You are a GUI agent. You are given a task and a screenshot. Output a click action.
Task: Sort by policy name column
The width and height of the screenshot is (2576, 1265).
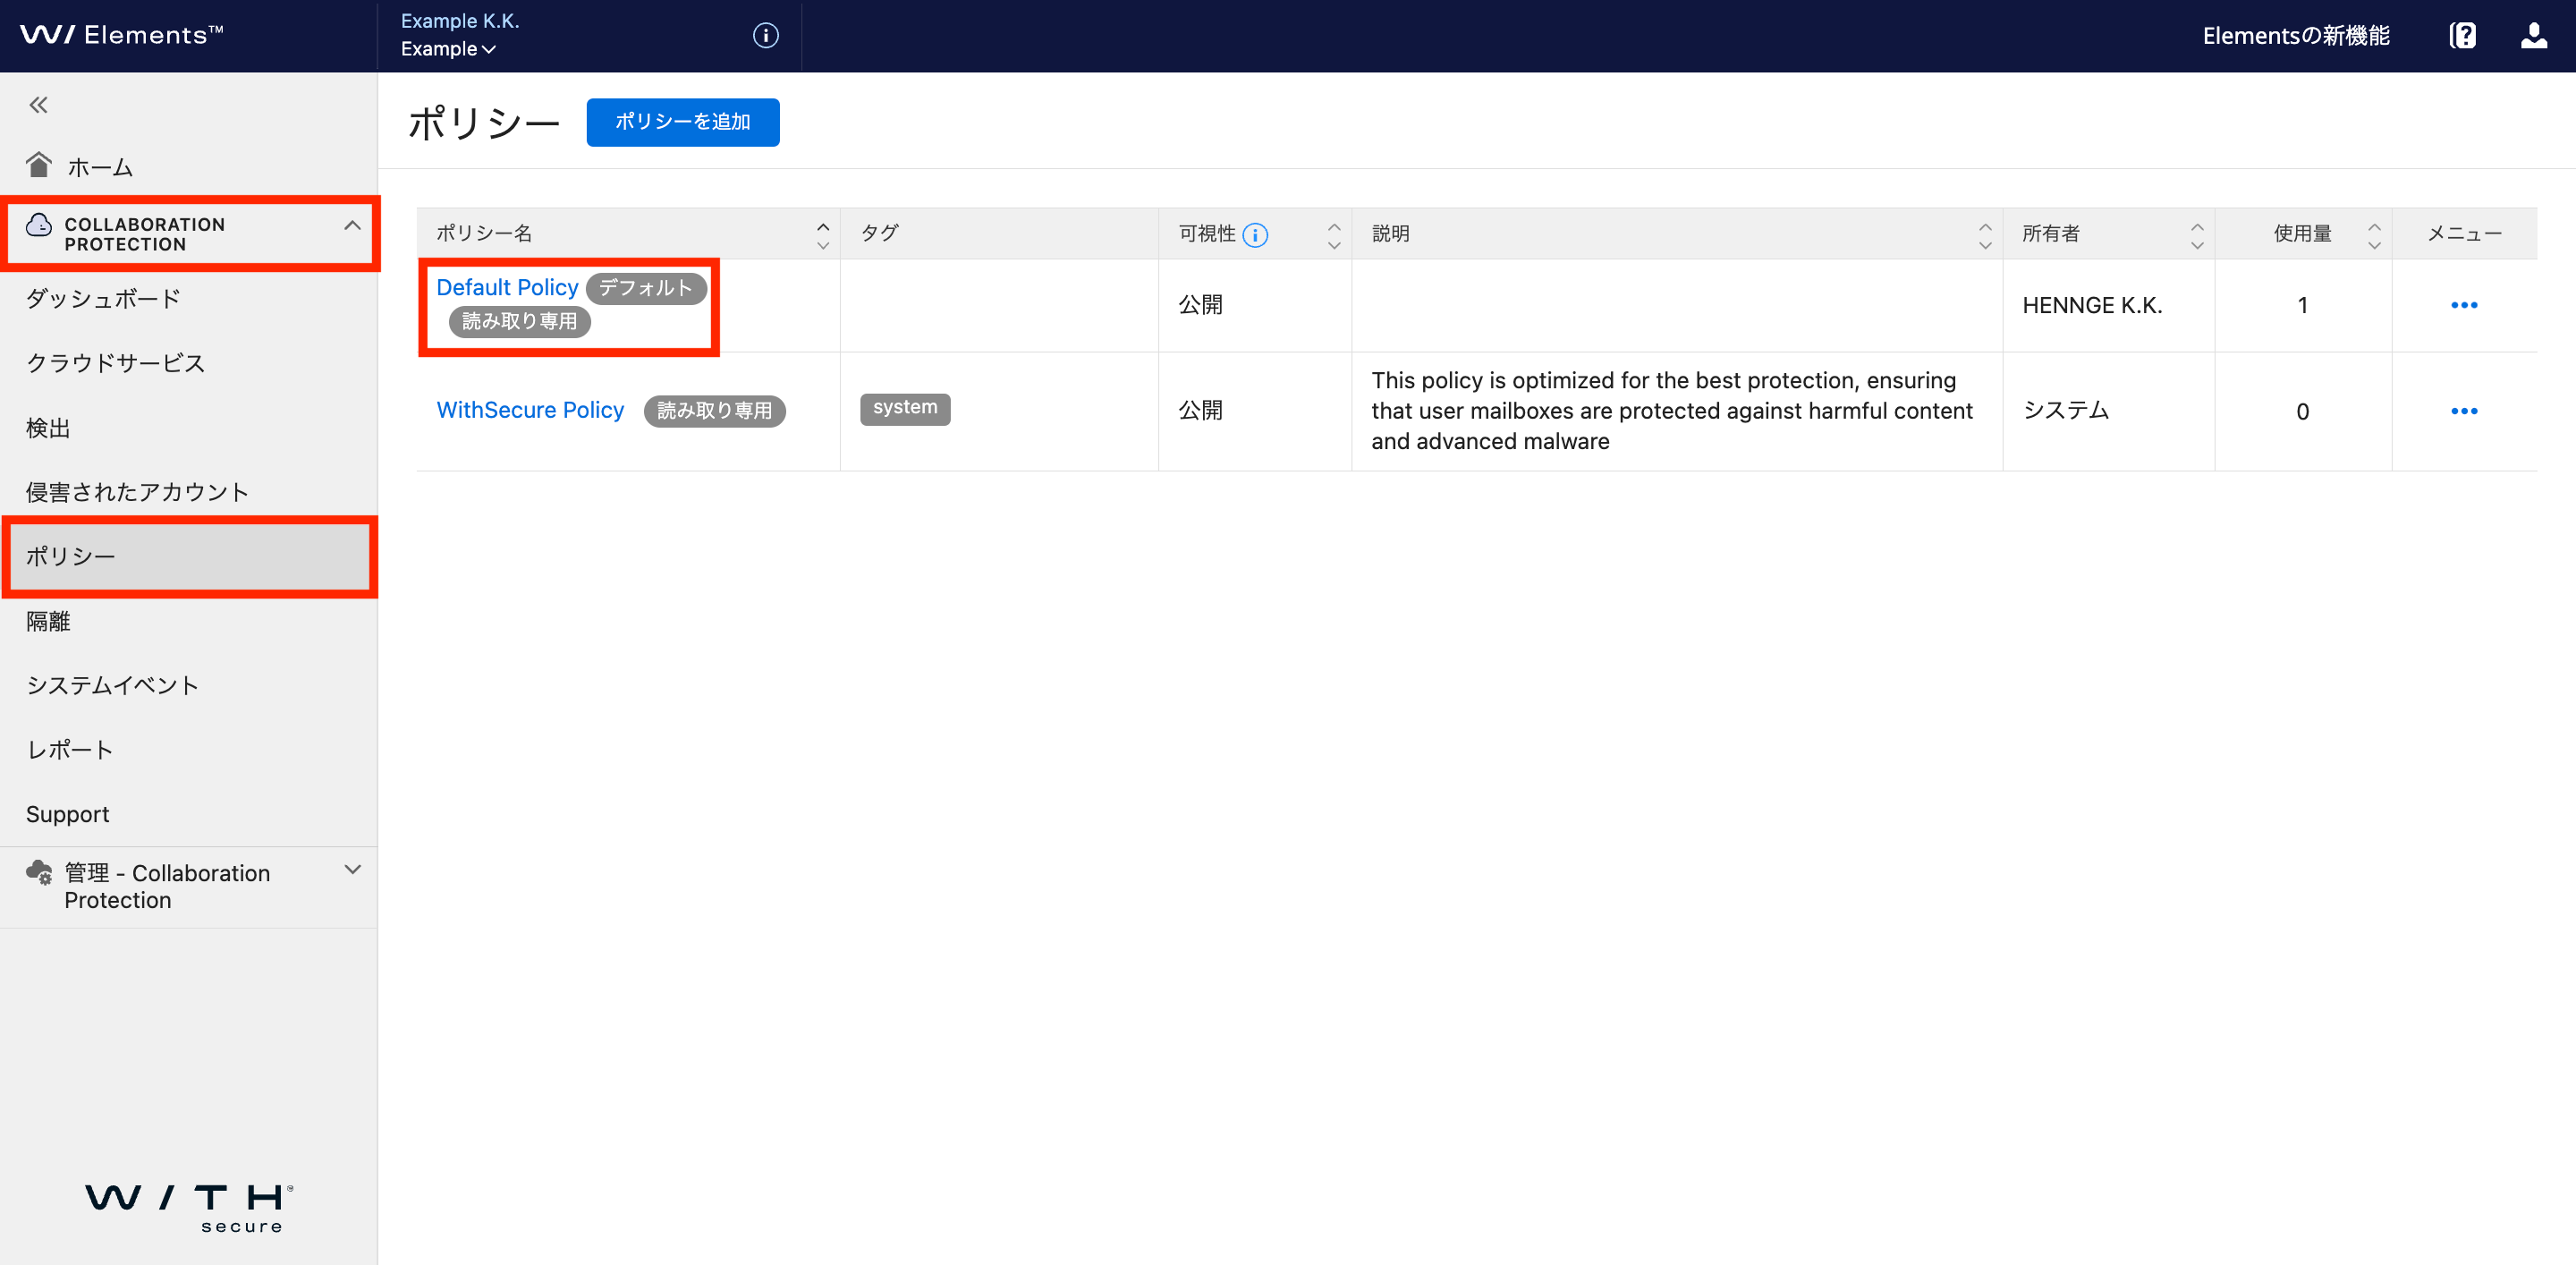click(x=823, y=236)
